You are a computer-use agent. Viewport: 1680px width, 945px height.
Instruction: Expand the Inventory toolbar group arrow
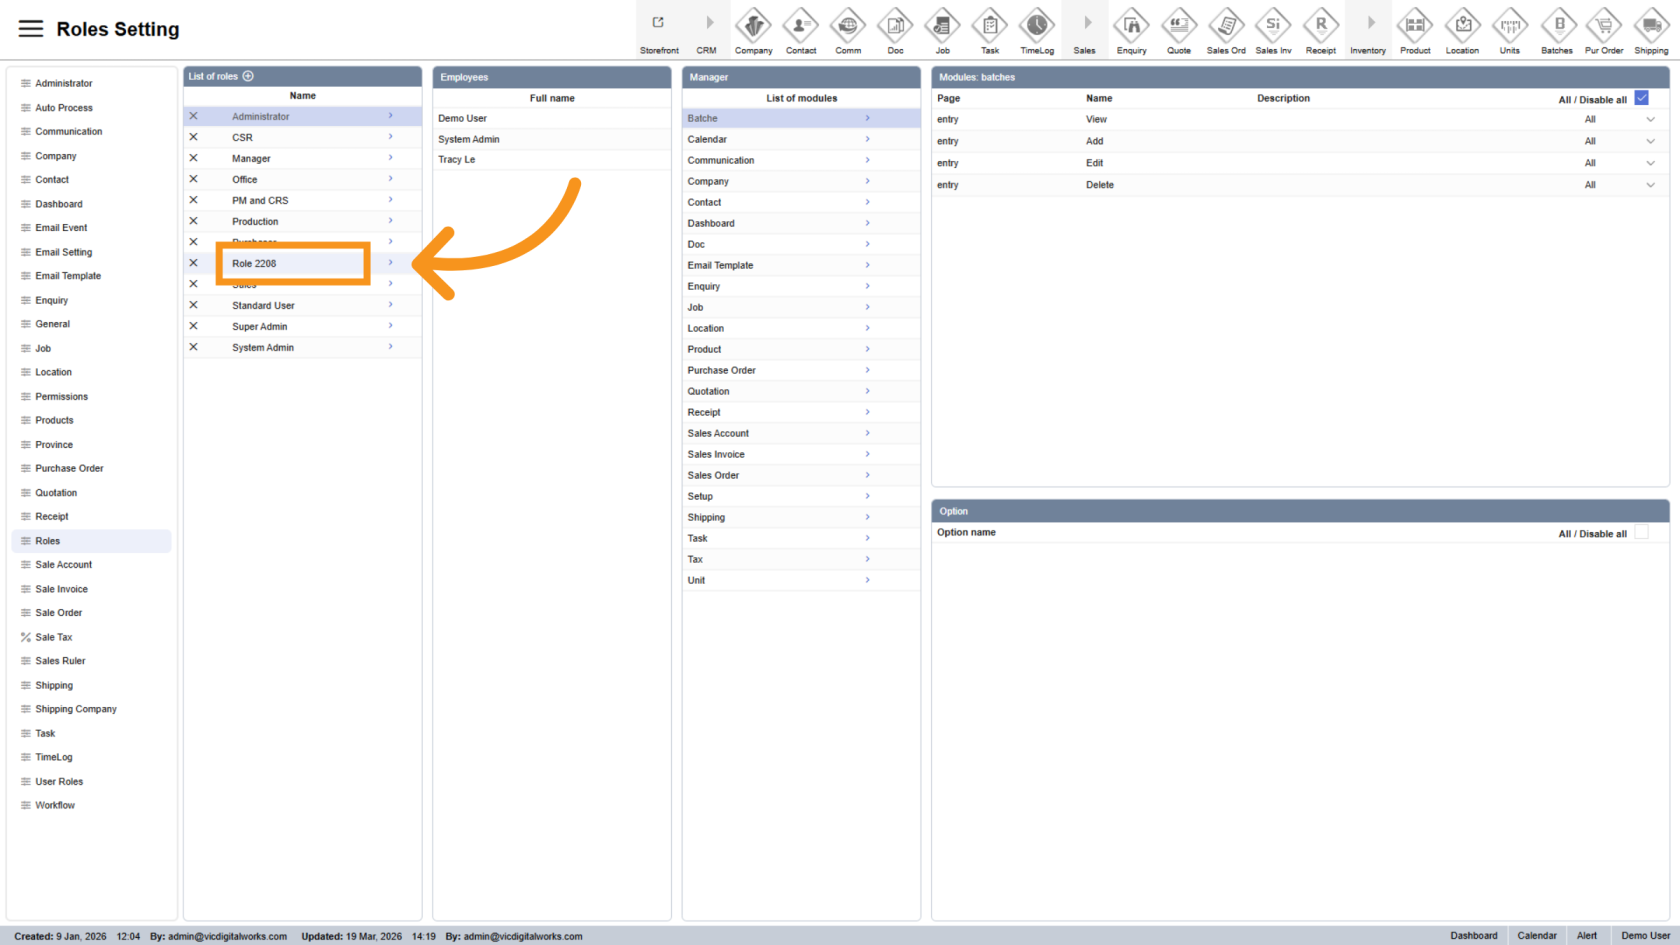(x=1368, y=24)
